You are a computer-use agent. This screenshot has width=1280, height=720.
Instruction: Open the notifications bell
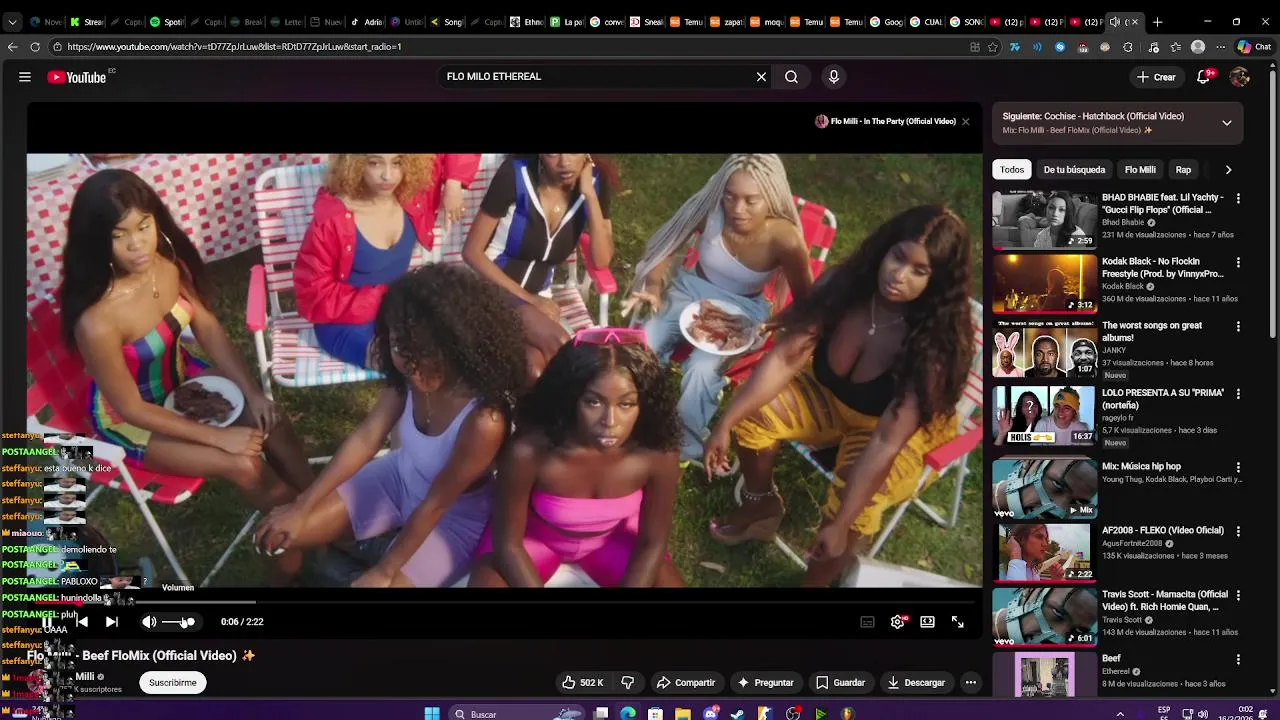tap(1204, 77)
